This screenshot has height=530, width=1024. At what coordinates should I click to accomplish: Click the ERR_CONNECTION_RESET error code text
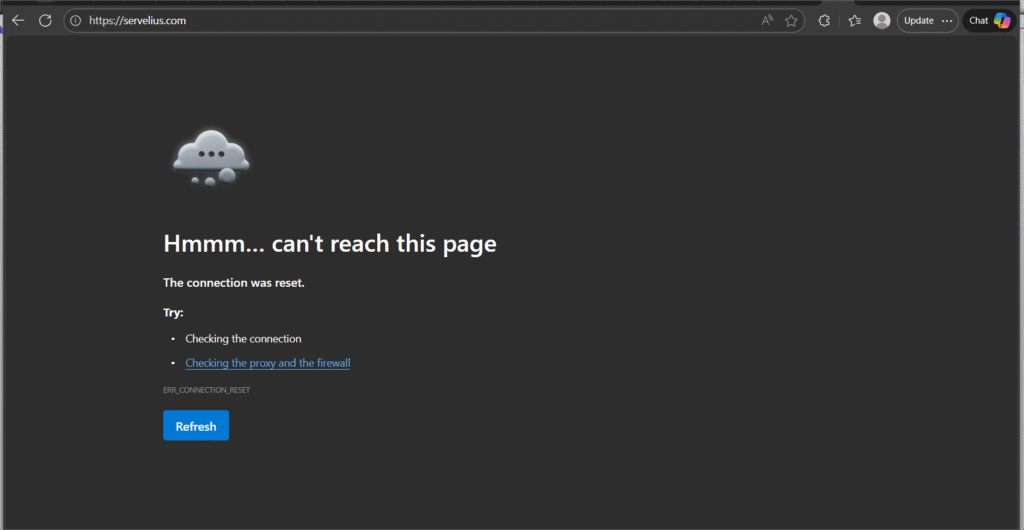click(x=206, y=390)
